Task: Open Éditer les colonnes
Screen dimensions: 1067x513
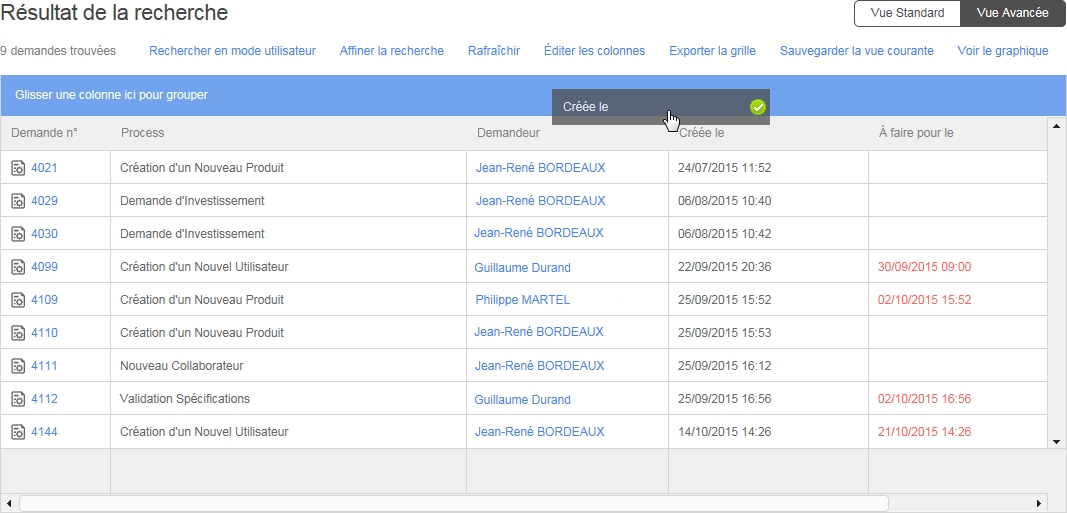Action: pos(594,51)
